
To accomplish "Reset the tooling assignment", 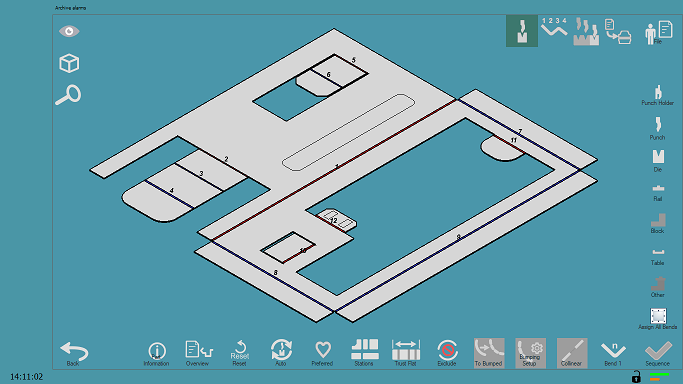I will coord(240,353).
